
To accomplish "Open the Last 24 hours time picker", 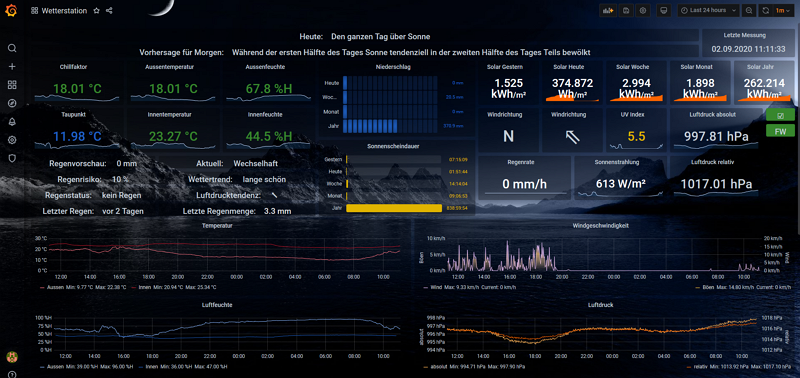I will click(x=709, y=10).
